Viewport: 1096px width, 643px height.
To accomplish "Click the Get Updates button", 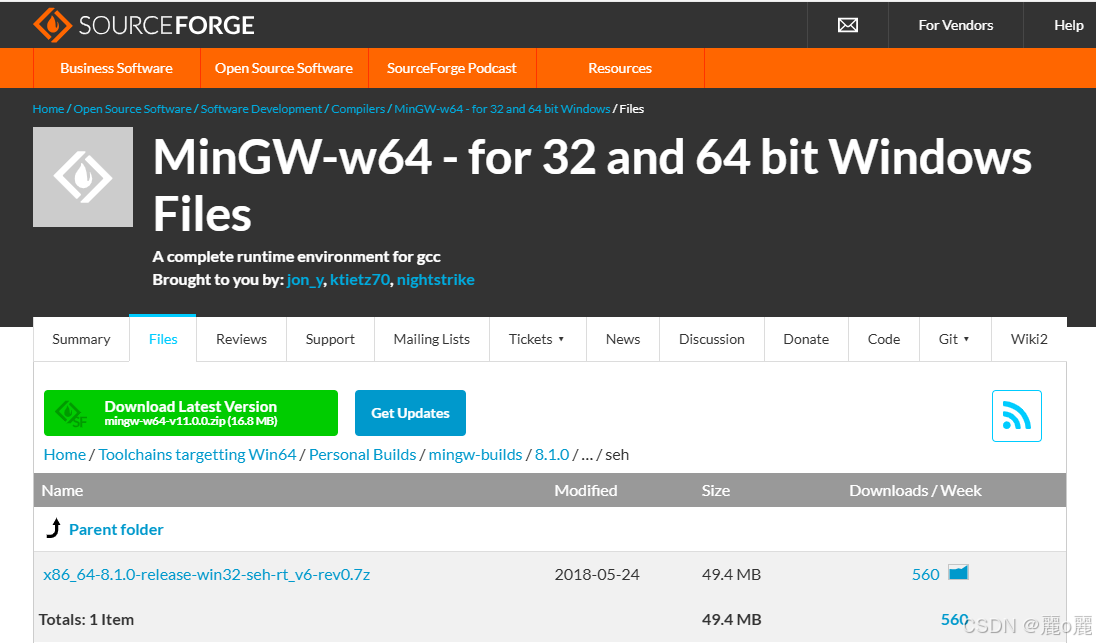I will pos(410,412).
